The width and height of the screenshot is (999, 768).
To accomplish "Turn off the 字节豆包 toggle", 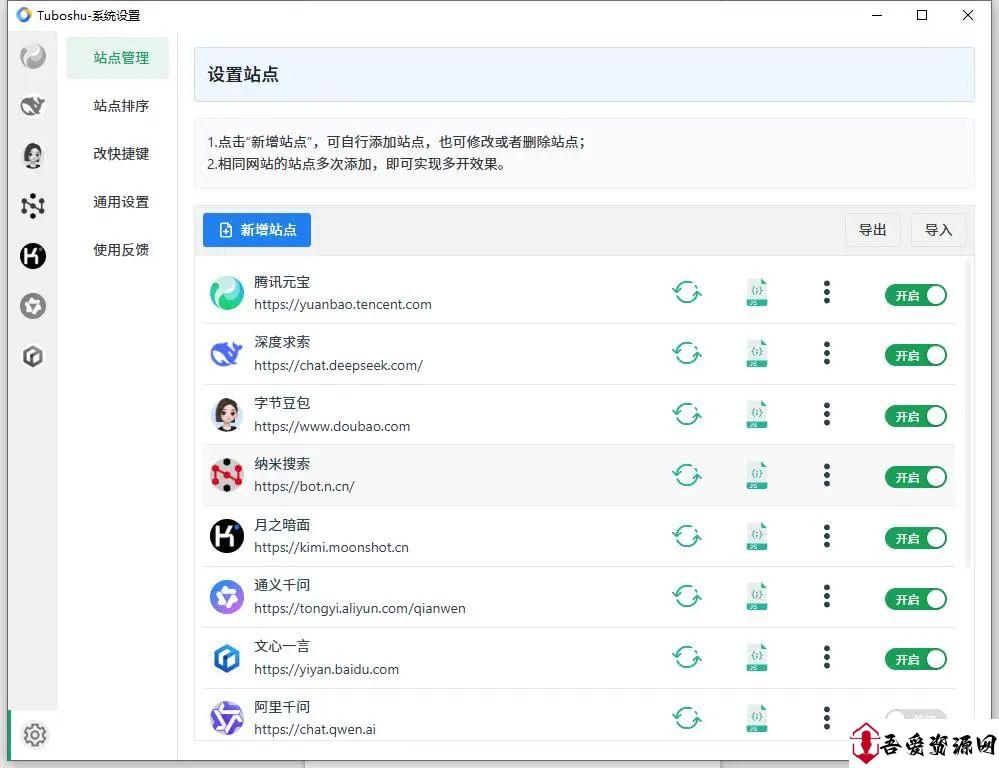I will pos(916,416).
